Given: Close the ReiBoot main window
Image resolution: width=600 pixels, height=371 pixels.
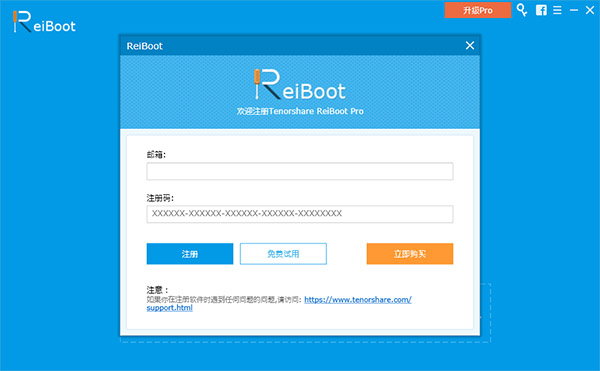Looking at the screenshot, I should tap(590, 10).
